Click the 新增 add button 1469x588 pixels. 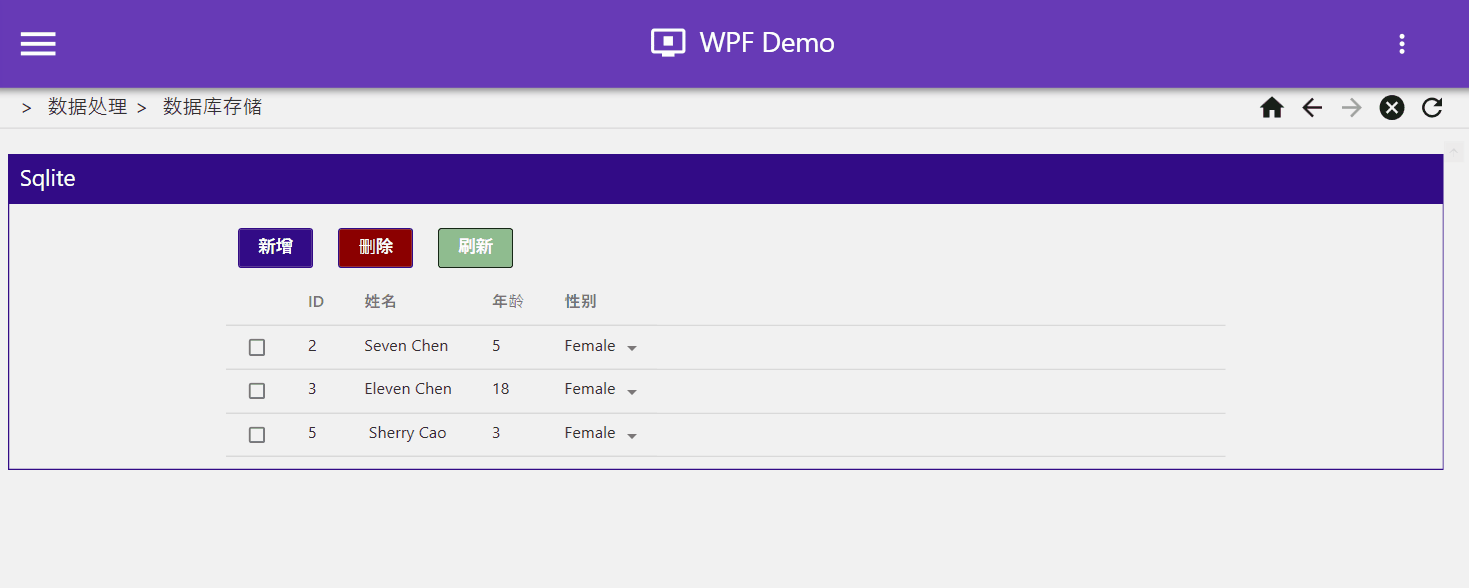pyautogui.click(x=275, y=248)
